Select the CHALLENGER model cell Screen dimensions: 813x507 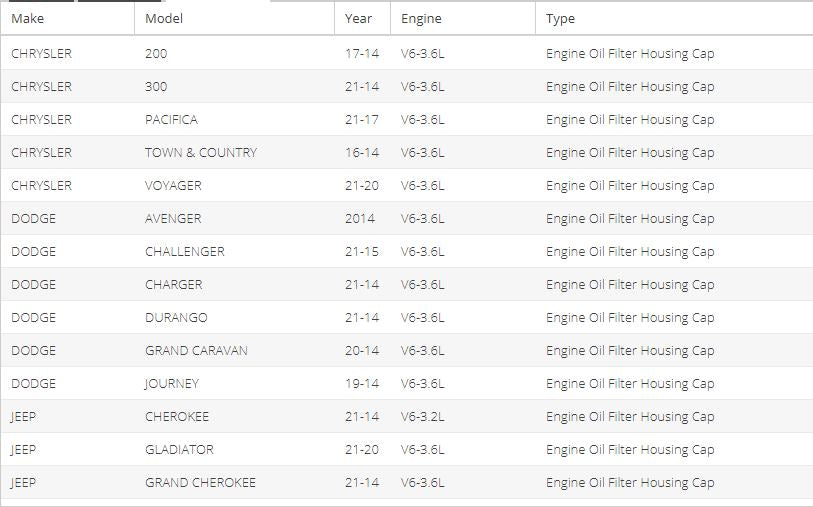pyautogui.click(x=185, y=251)
